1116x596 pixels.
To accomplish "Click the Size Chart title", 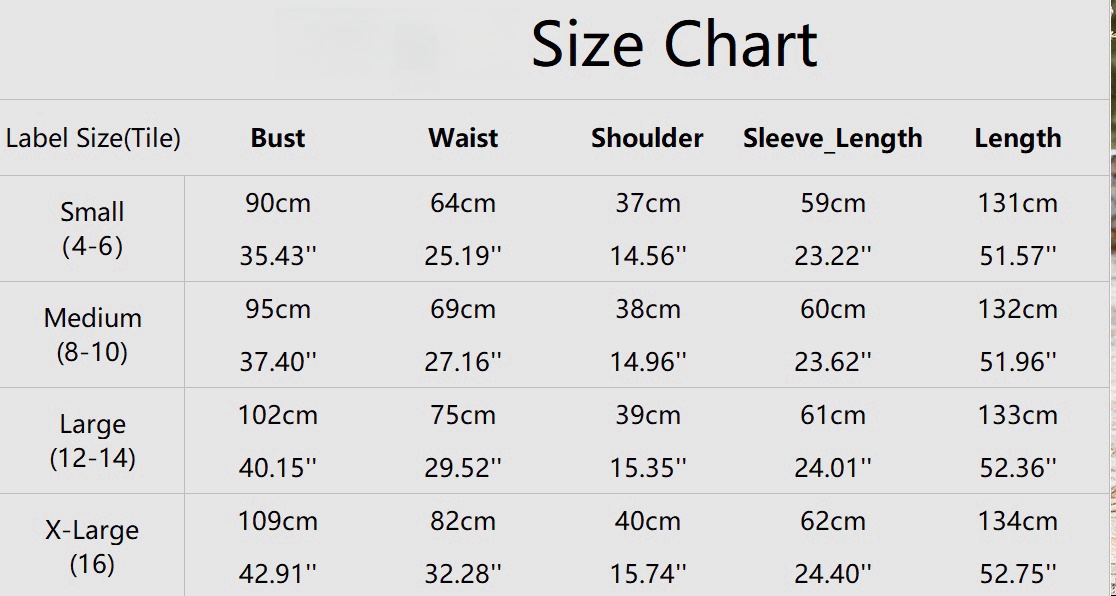I will [674, 45].
